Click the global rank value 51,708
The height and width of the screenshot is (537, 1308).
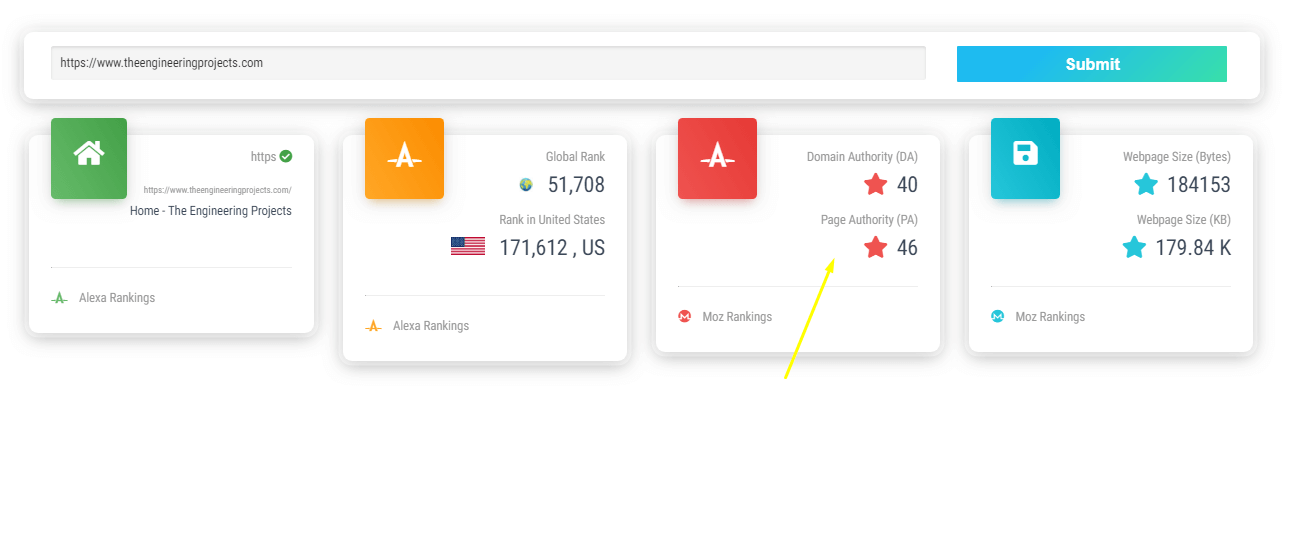click(576, 185)
